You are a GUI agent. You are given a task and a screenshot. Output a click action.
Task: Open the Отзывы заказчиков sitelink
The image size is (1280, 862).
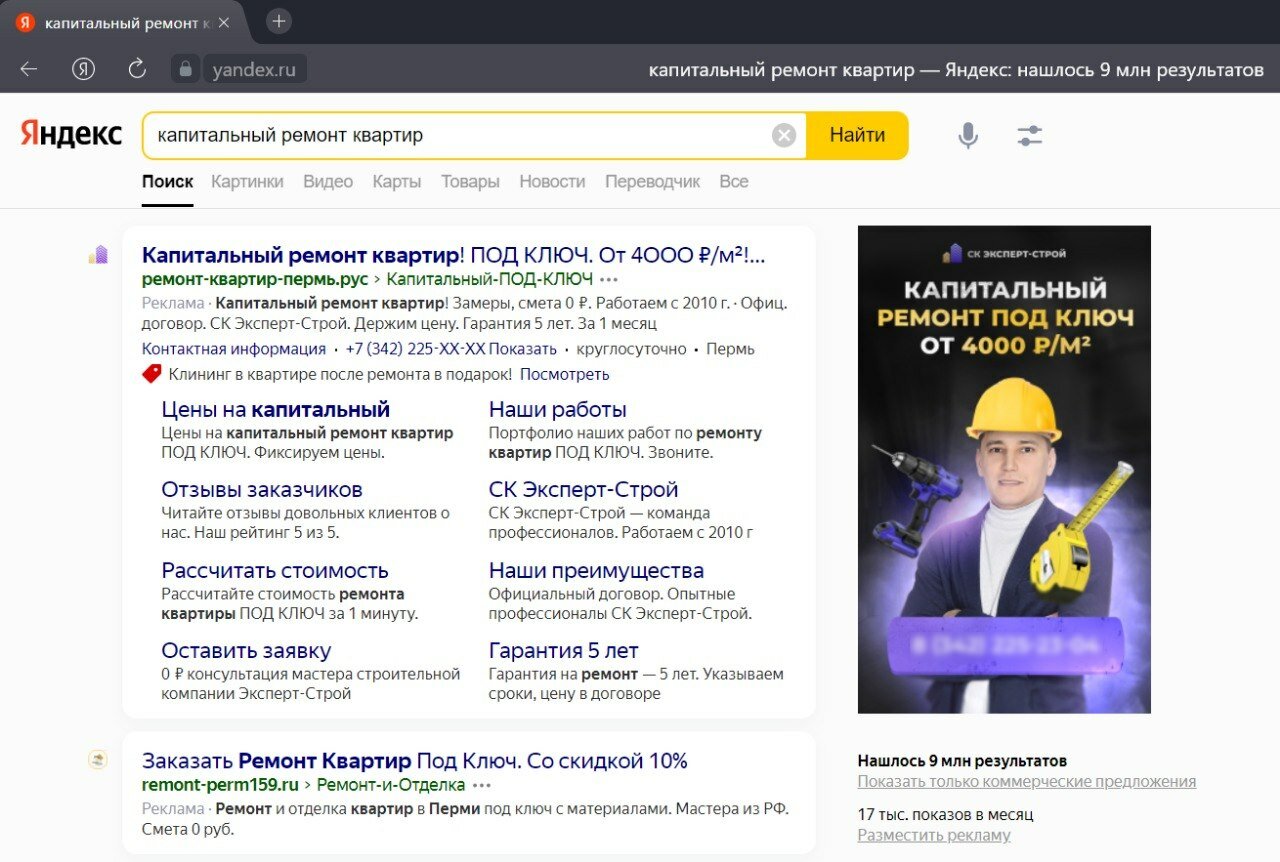[262, 490]
